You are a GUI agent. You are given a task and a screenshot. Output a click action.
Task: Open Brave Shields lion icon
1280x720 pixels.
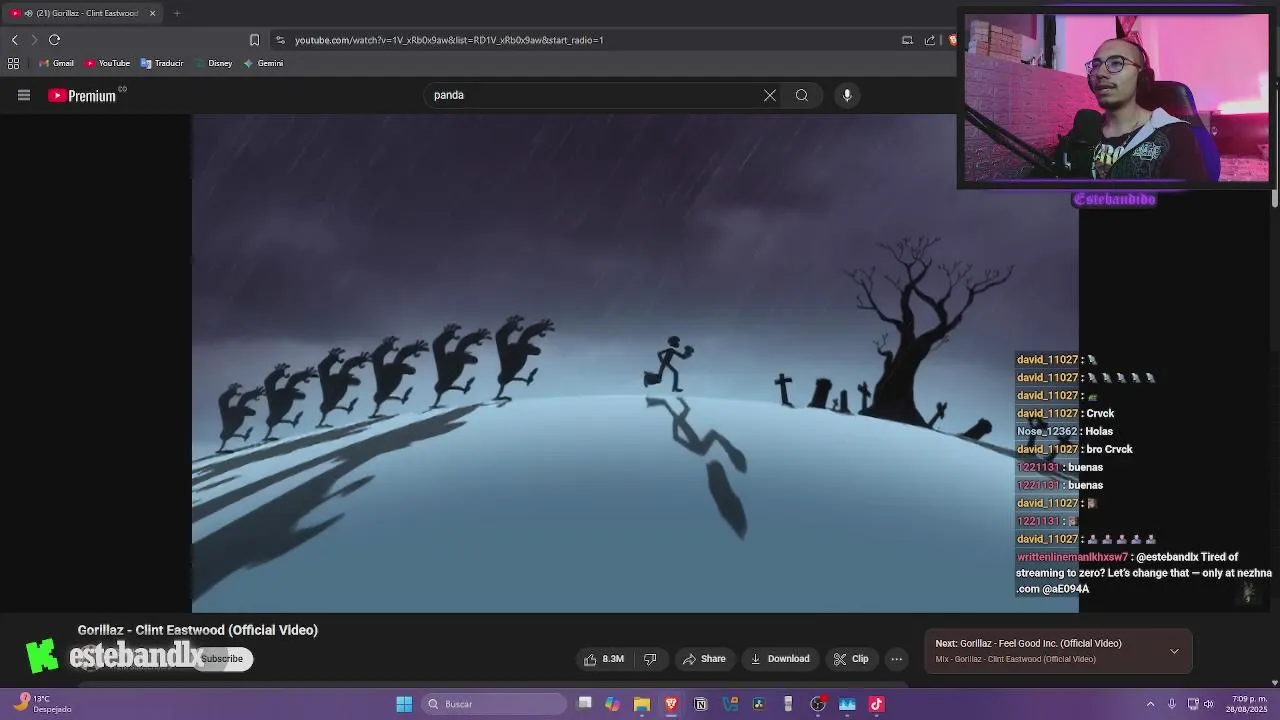(952, 40)
